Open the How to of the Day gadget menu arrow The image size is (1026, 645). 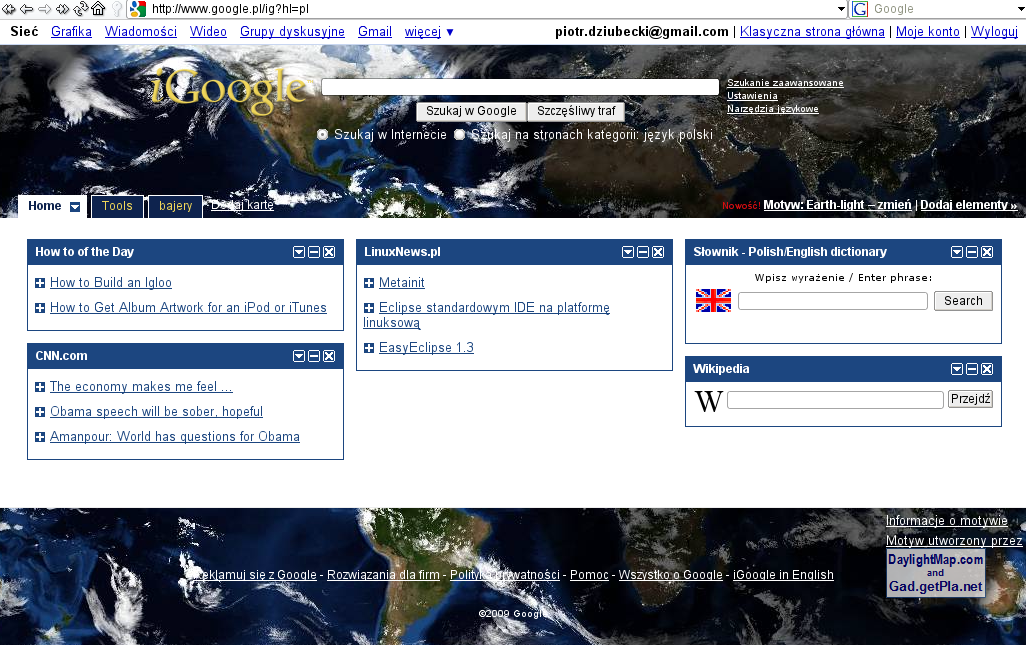pos(299,252)
